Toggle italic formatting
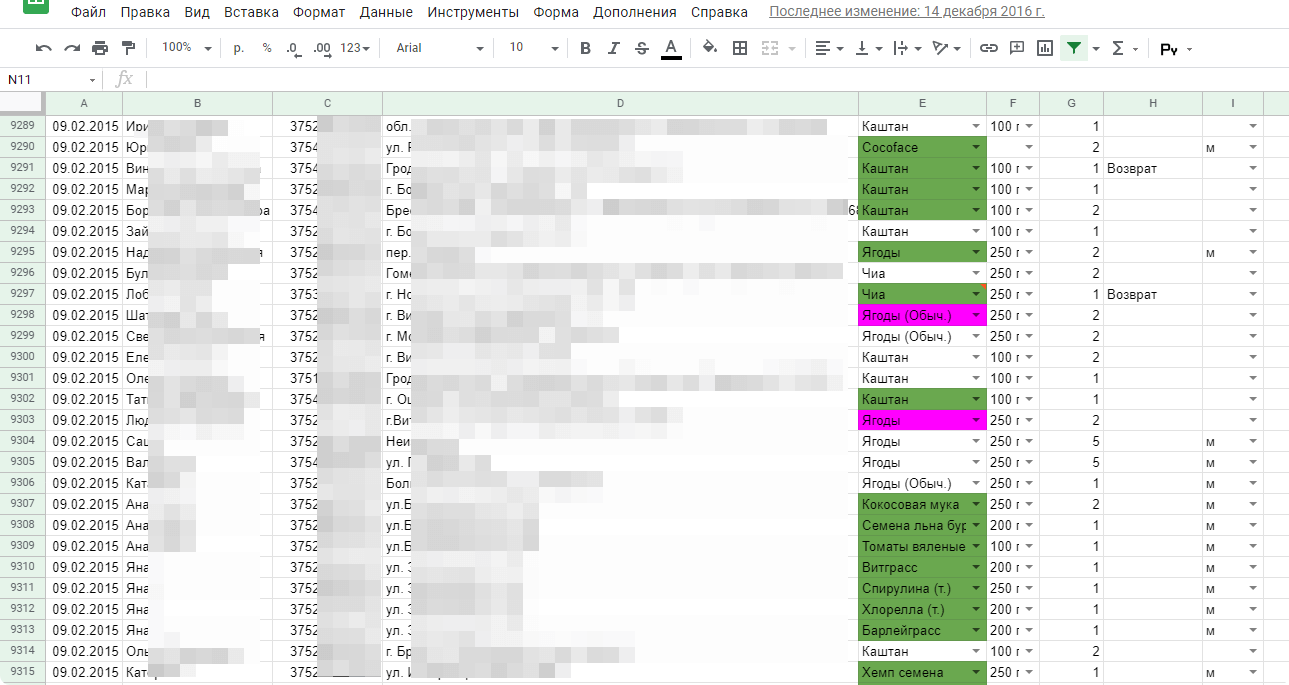Viewport: 1289px width, 685px height. [613, 47]
